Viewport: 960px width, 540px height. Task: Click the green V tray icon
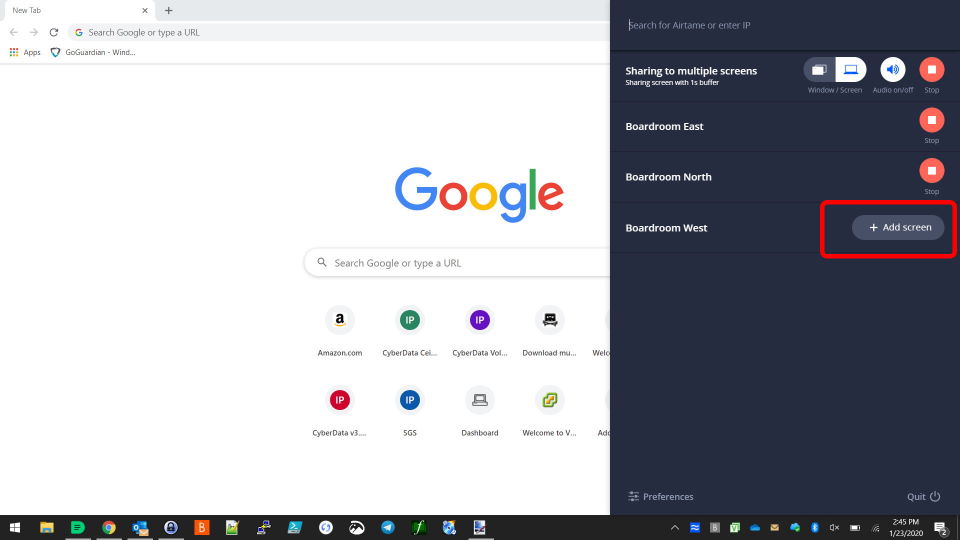pos(735,528)
